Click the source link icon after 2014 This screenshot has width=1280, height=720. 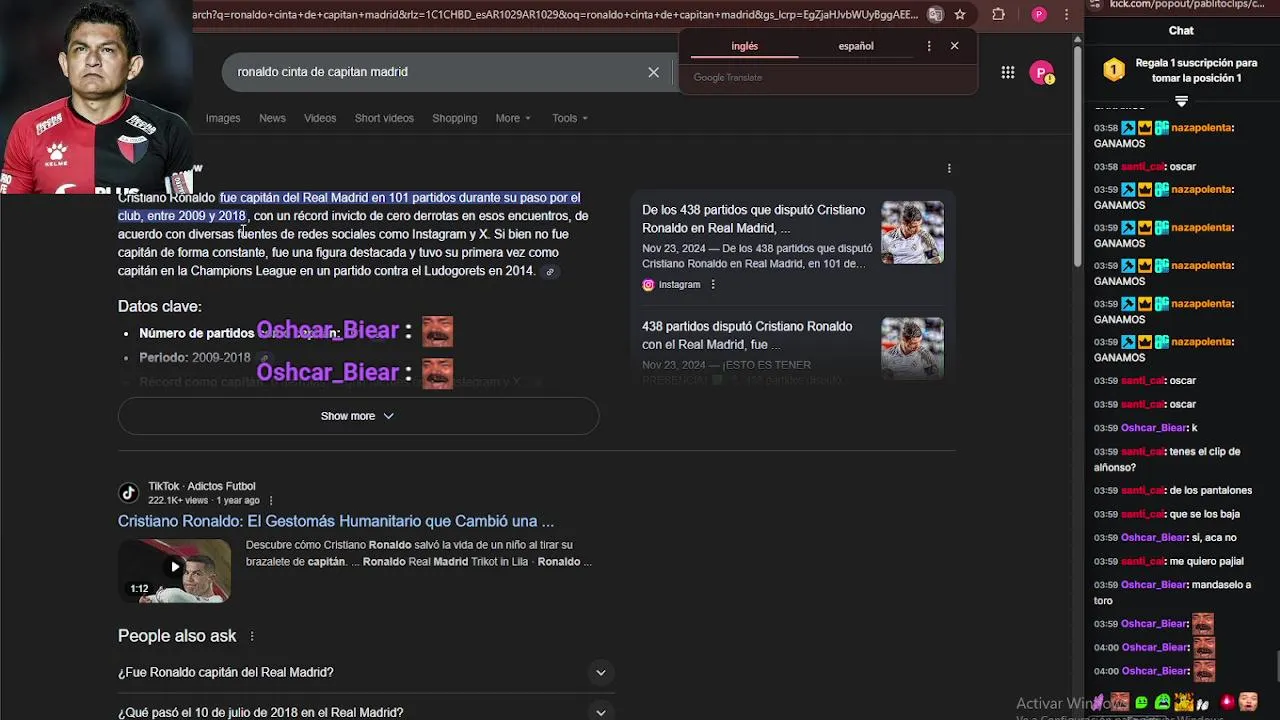[549, 272]
